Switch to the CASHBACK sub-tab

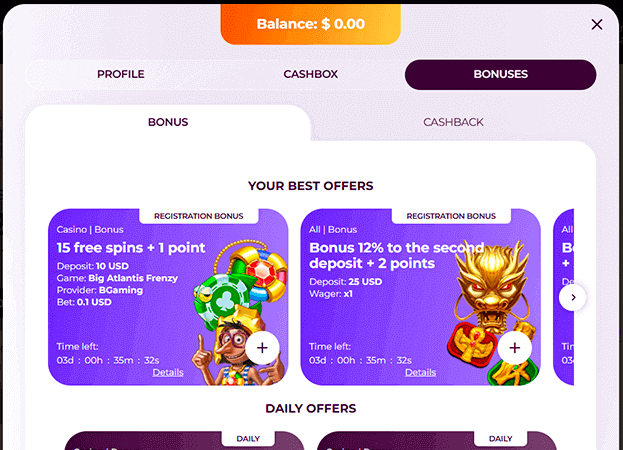point(453,122)
